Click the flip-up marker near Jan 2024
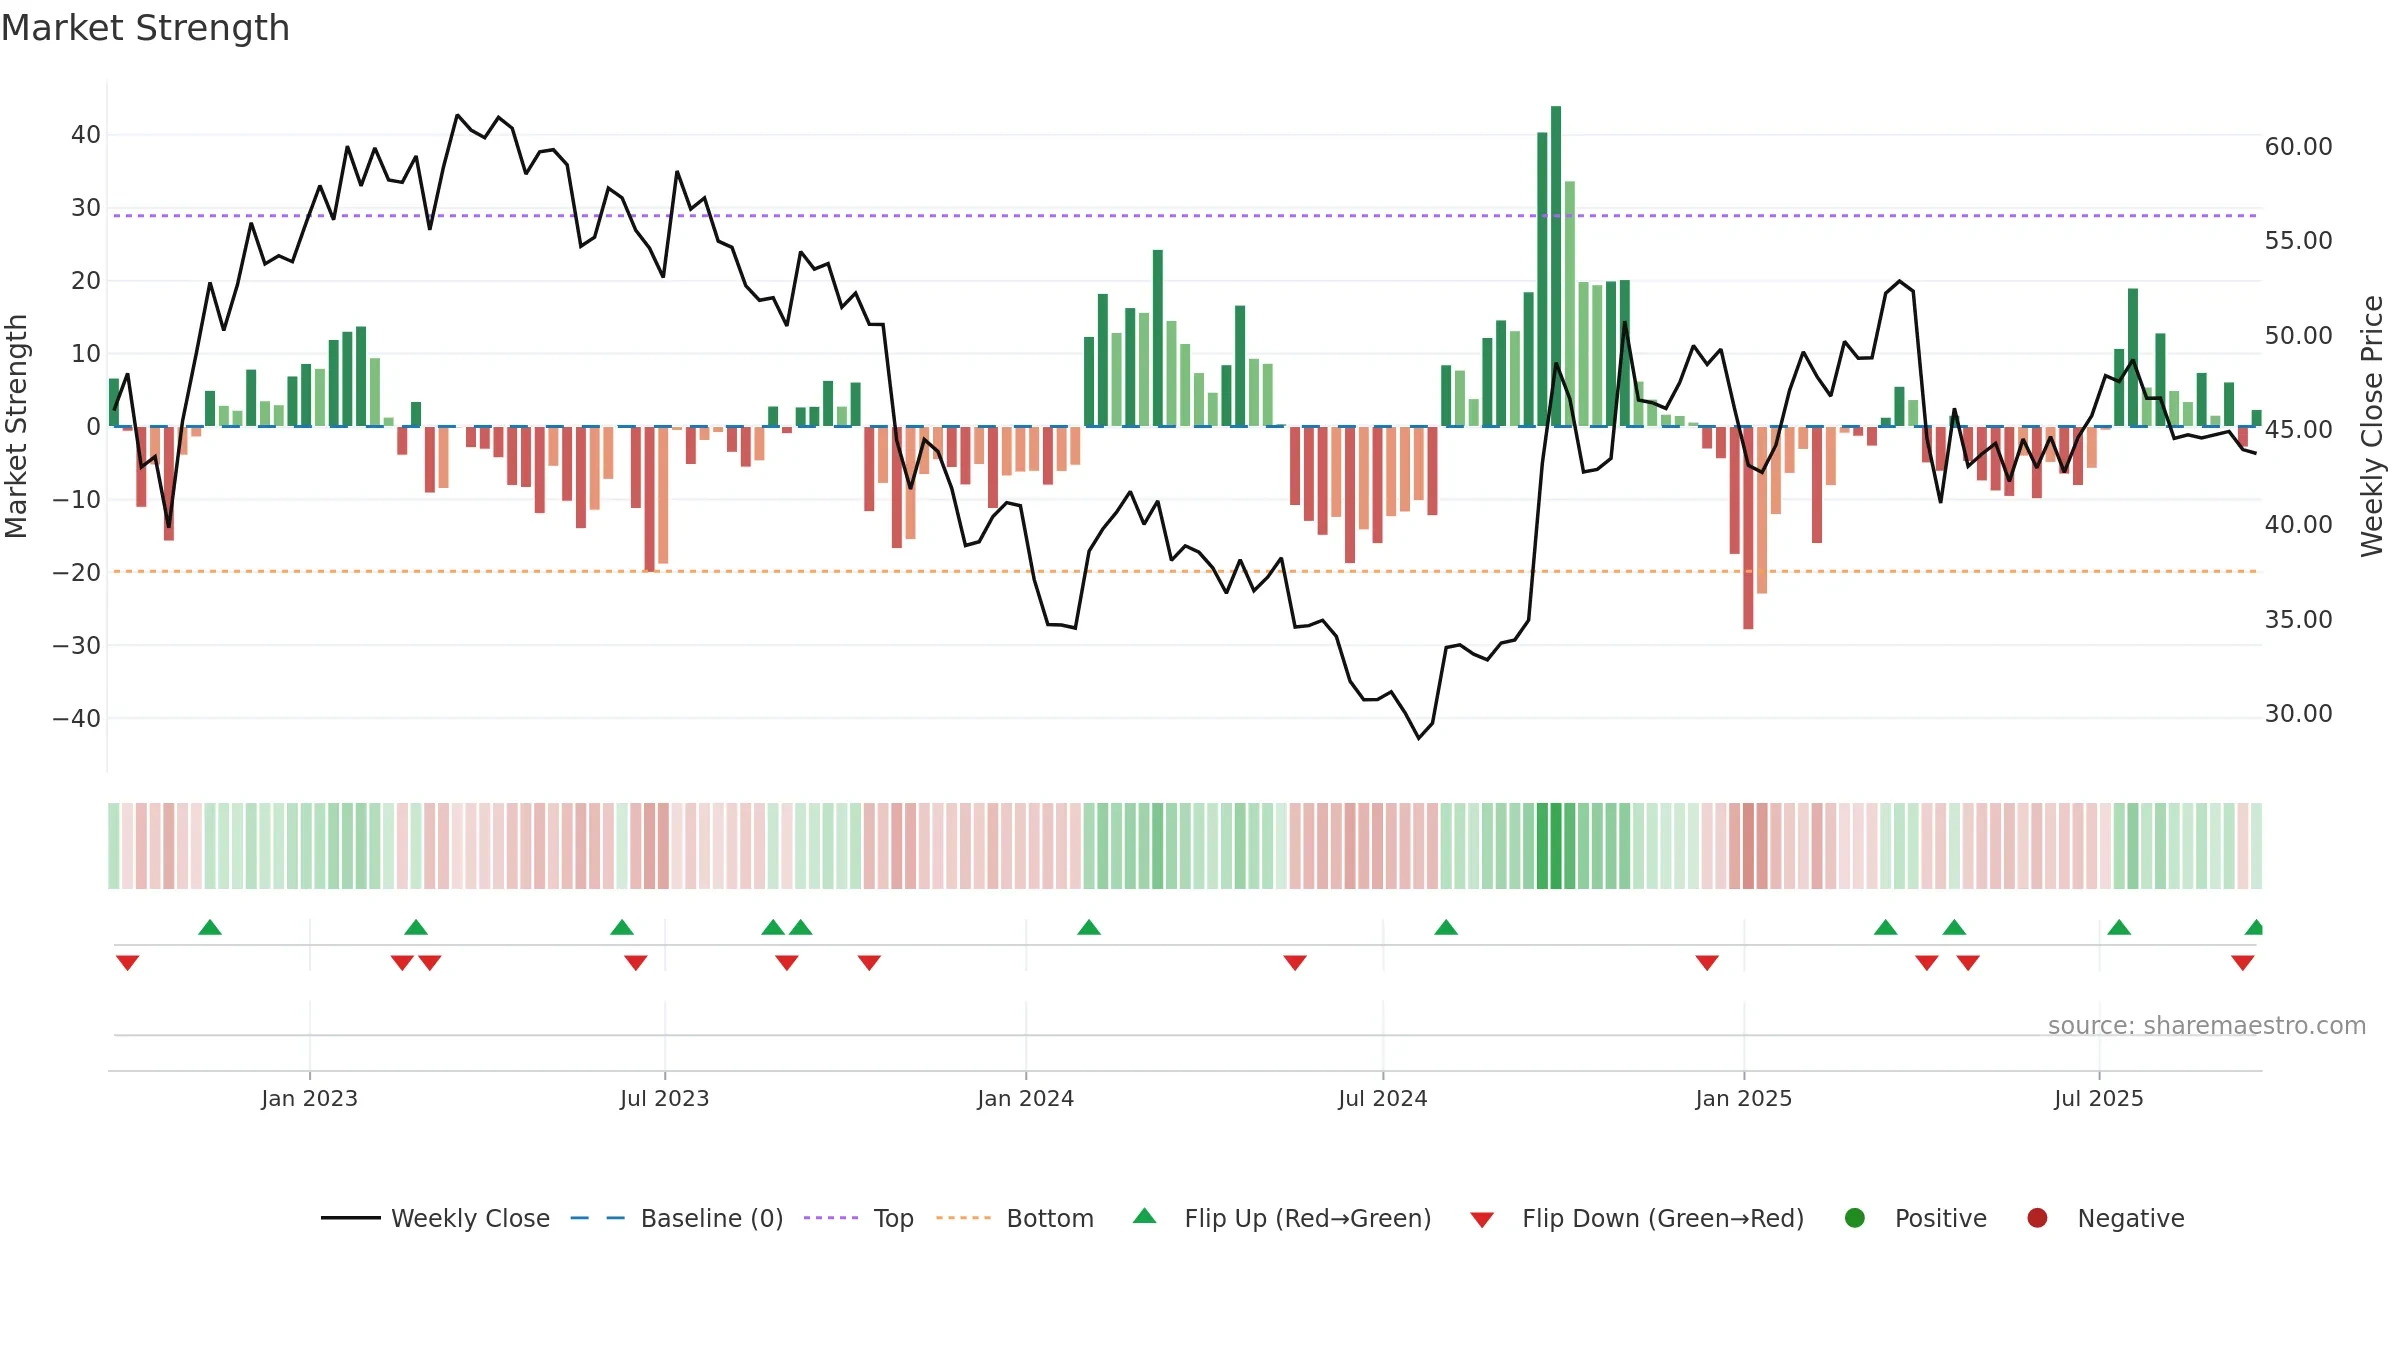Image resolution: width=2400 pixels, height=1350 pixels. [x=1089, y=927]
